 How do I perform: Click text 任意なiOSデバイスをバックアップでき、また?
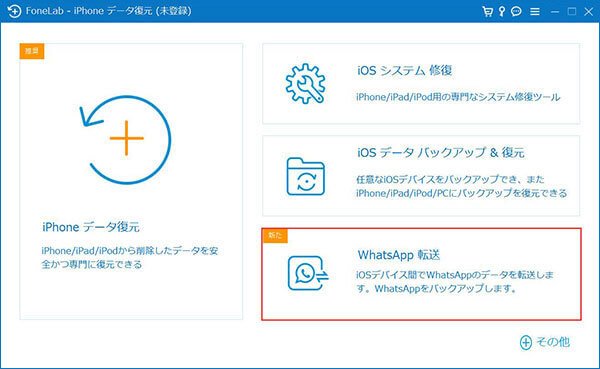point(450,179)
